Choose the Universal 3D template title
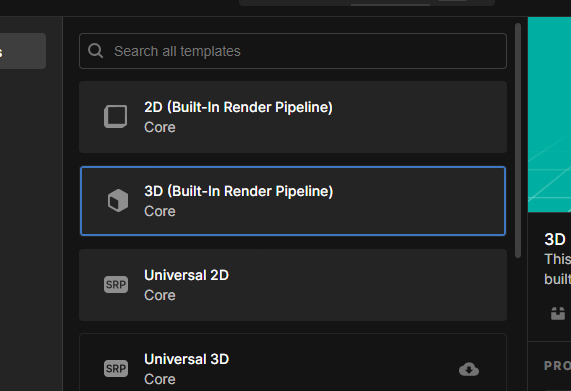Image resolution: width=571 pixels, height=391 pixels. pos(186,359)
